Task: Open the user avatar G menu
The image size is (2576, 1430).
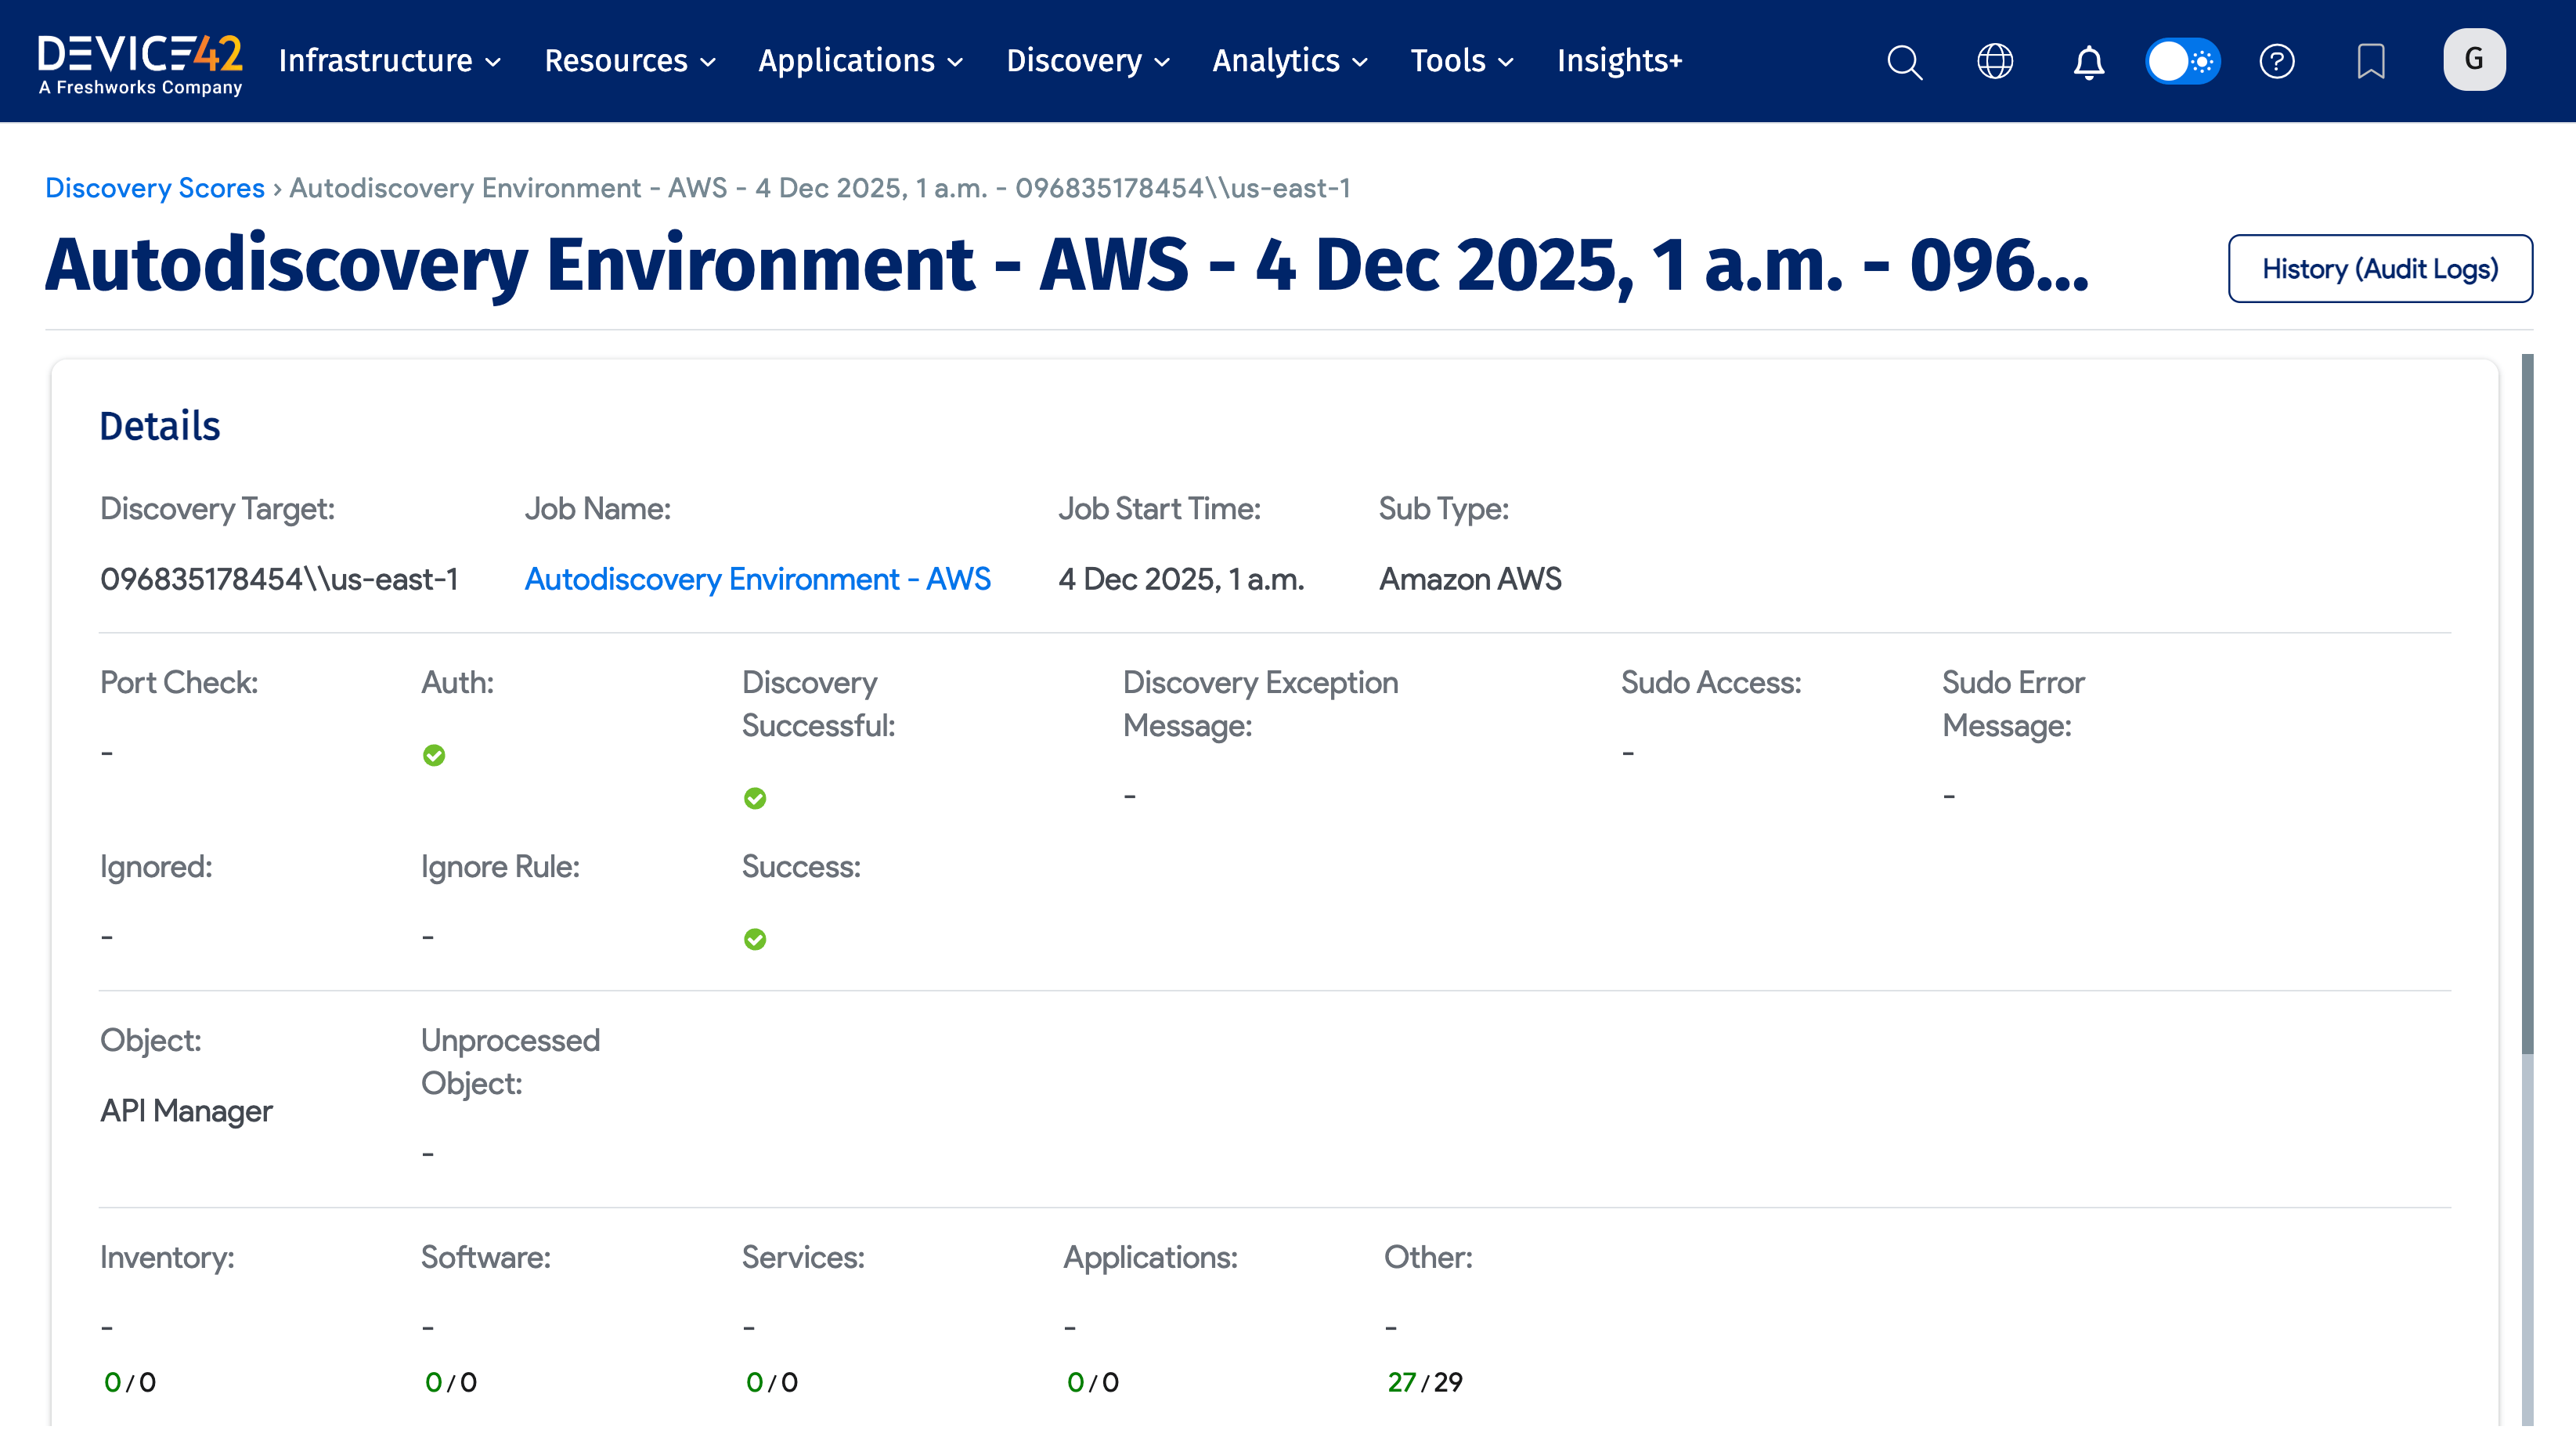Action: click(x=2474, y=60)
